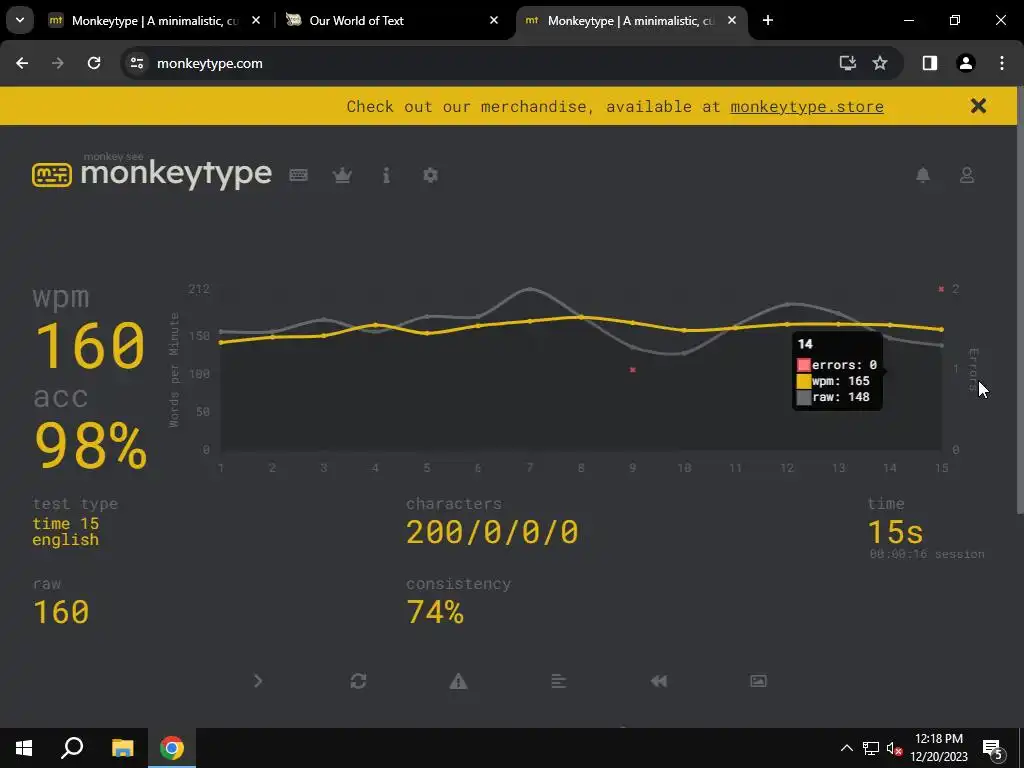This screenshot has width=1024, height=768.
Task: Go back with browser back arrow
Action: pyautogui.click(x=22, y=63)
